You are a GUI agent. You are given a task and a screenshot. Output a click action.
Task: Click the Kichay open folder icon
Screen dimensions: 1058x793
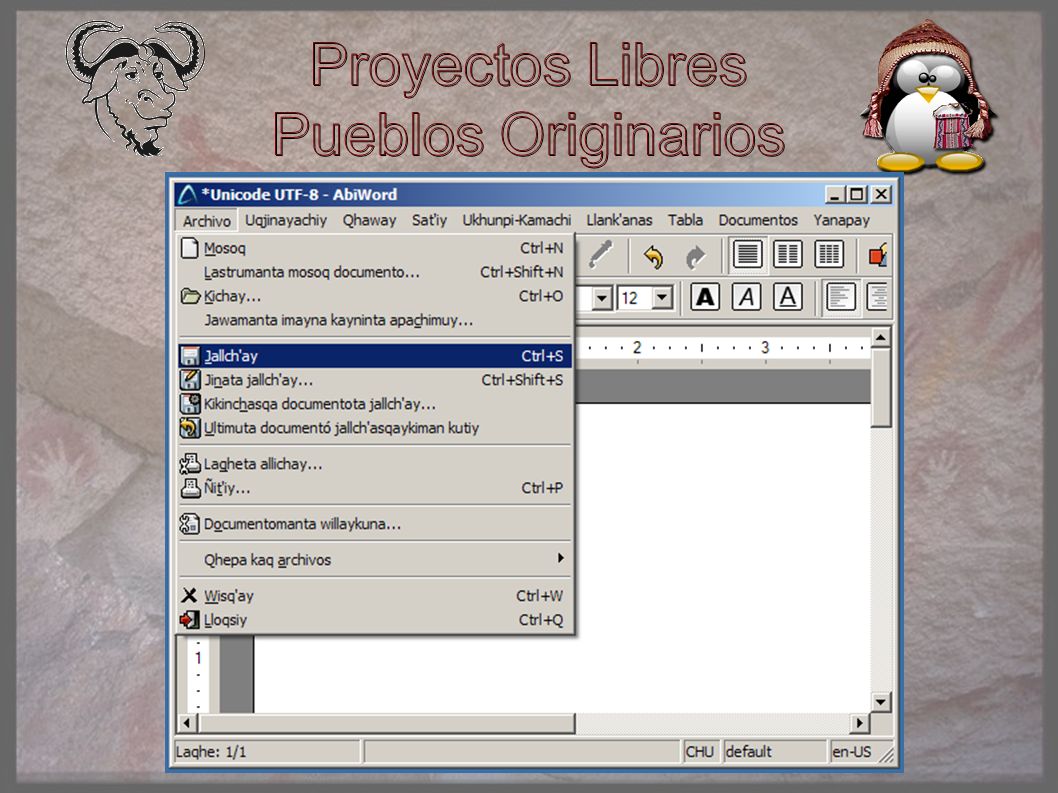coord(190,296)
